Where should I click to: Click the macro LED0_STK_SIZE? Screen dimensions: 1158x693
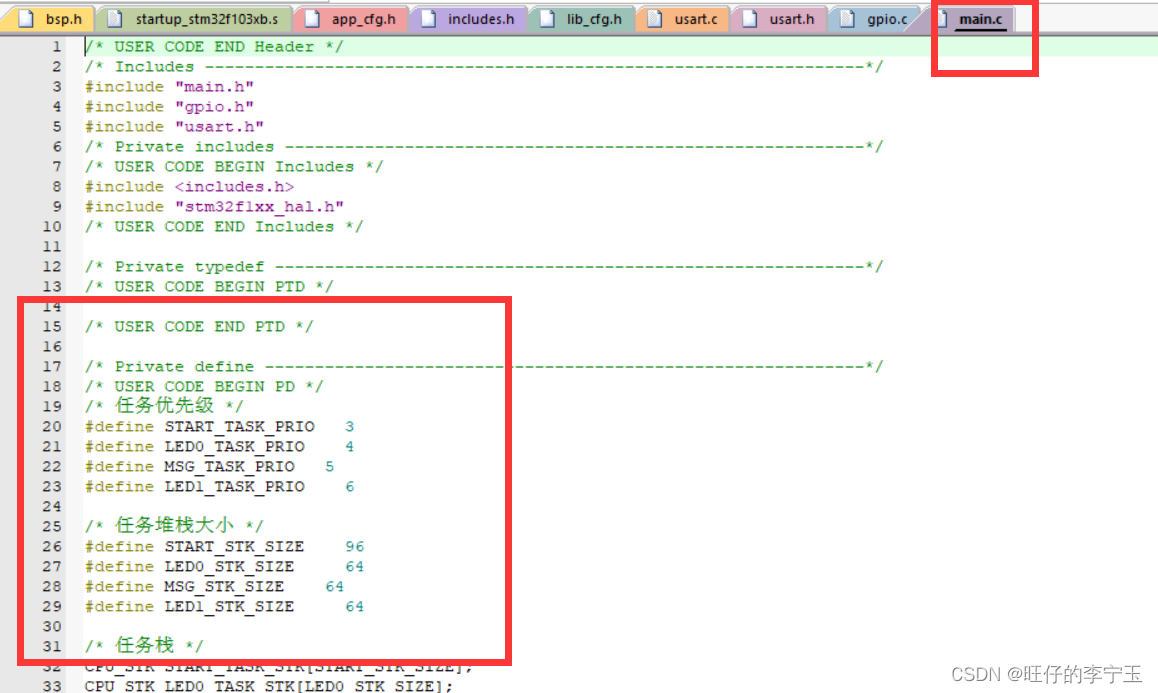(x=229, y=566)
